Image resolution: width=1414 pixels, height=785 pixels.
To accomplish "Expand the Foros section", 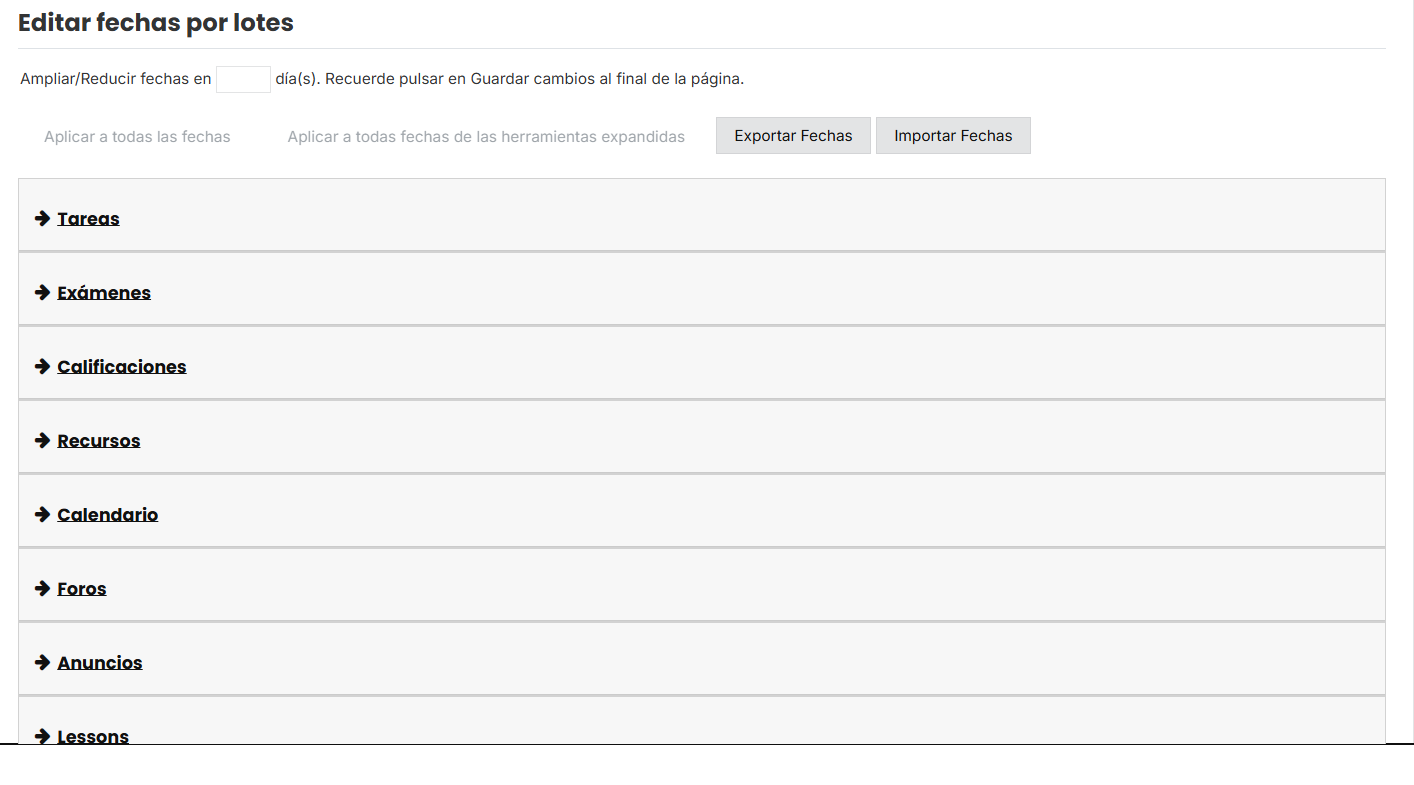I will (82, 589).
